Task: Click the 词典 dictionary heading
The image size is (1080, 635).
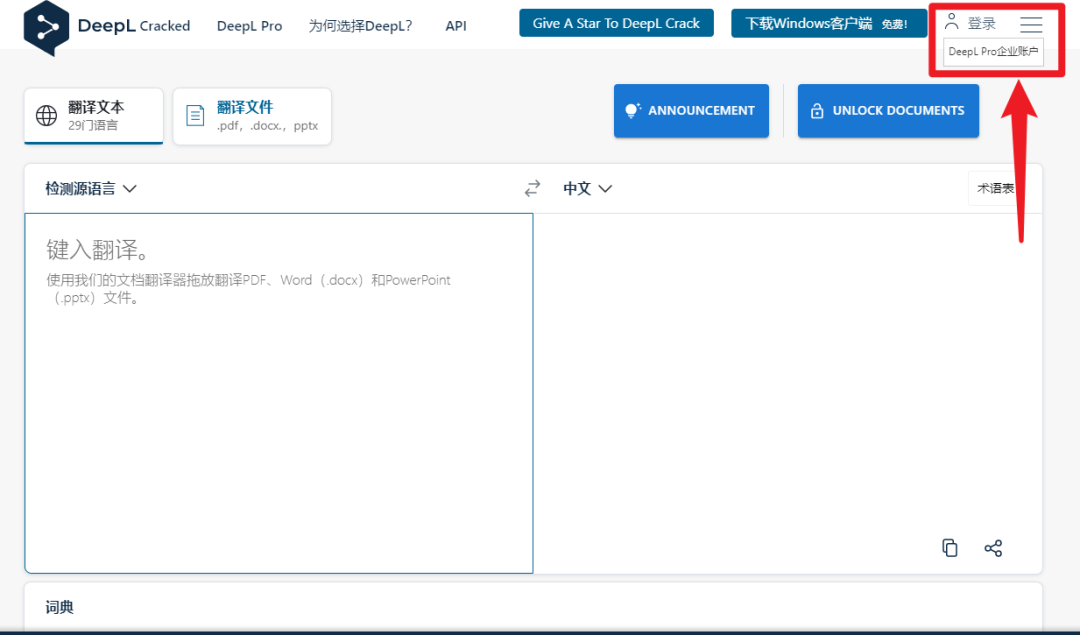Action: 60,607
